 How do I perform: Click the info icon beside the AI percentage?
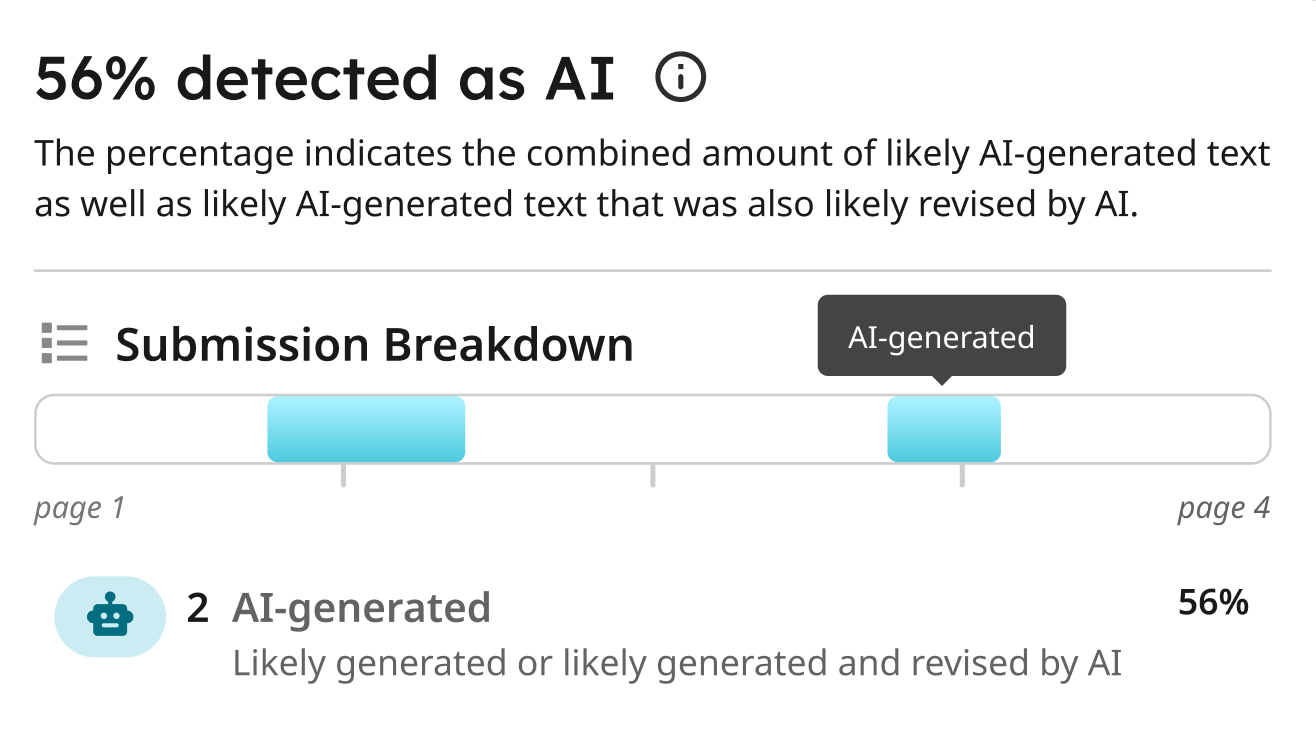click(681, 78)
